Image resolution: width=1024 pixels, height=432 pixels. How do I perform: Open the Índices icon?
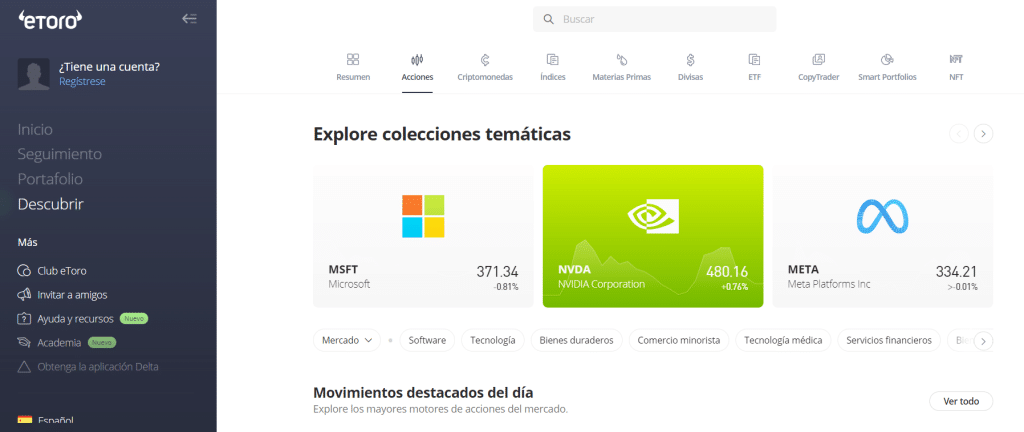tap(552, 59)
